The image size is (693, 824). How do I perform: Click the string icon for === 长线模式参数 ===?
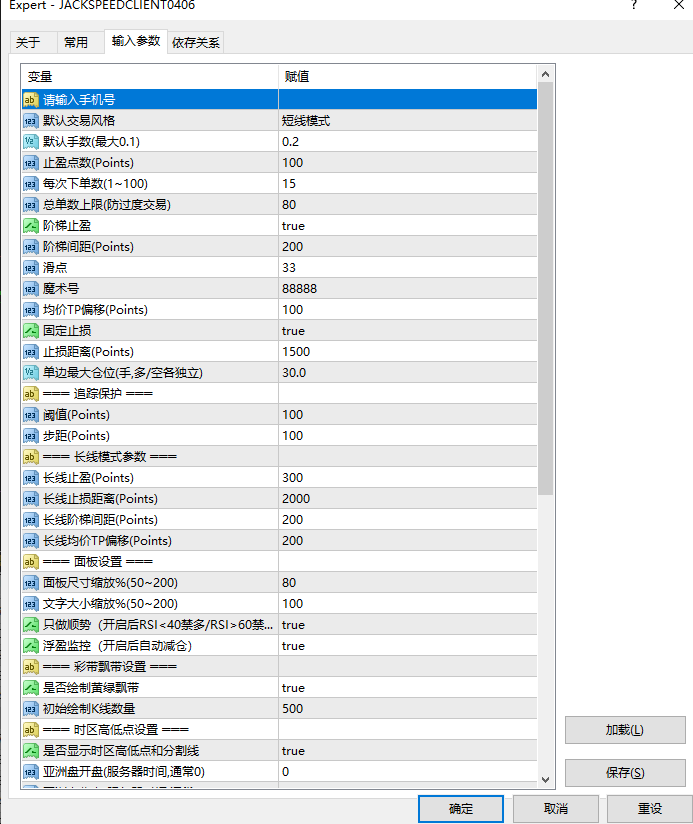[x=30, y=457]
